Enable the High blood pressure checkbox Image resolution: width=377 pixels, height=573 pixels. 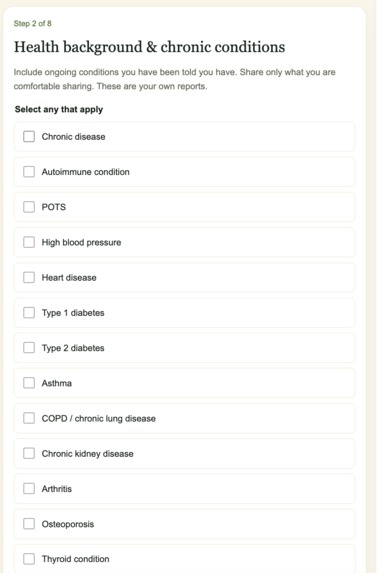pos(29,242)
